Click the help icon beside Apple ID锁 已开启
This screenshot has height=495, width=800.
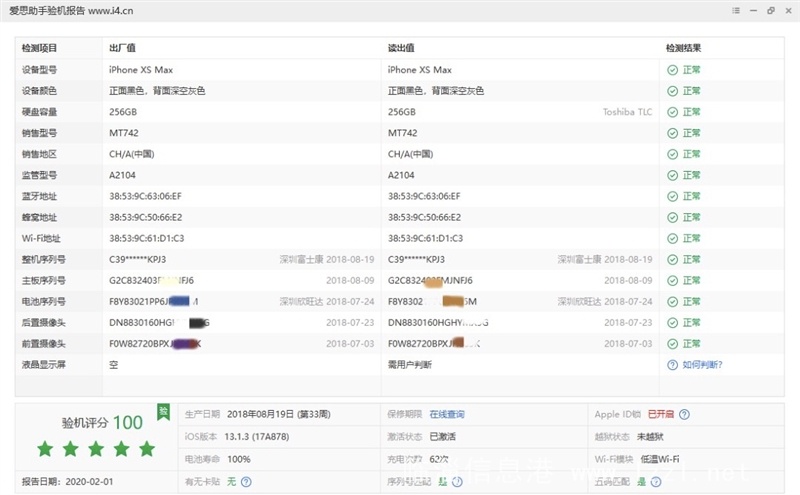click(685, 414)
